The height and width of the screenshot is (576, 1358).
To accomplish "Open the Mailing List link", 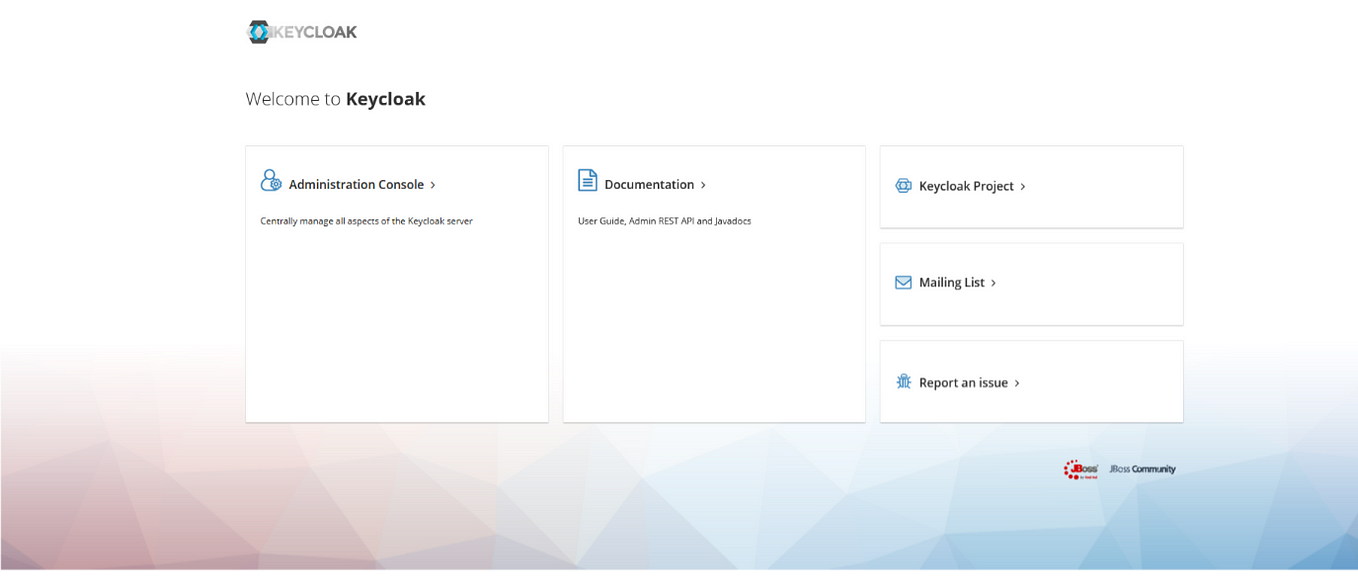I will (952, 283).
